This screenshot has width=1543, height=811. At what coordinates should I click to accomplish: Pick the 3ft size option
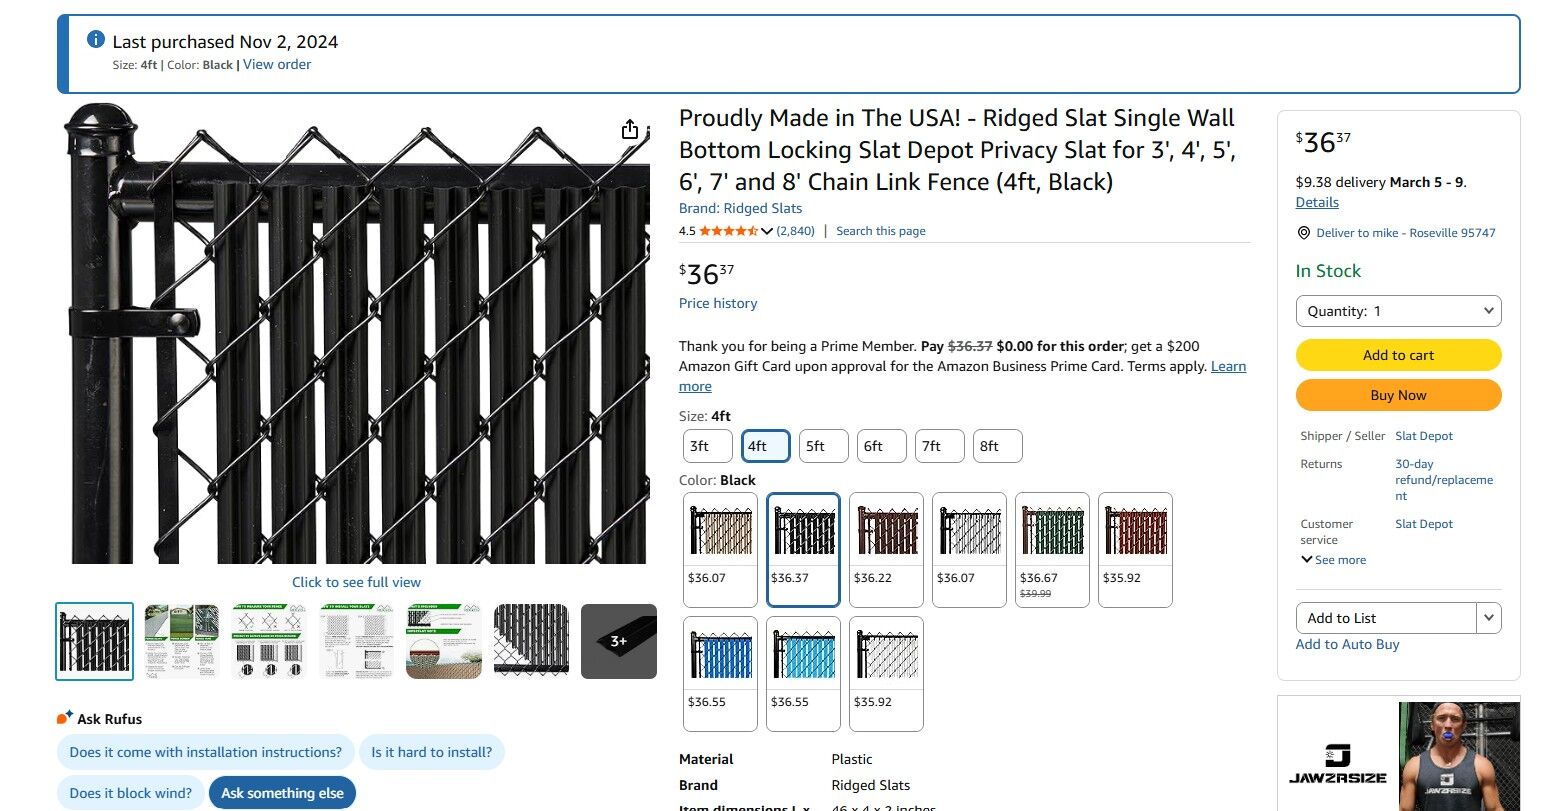[x=707, y=446]
